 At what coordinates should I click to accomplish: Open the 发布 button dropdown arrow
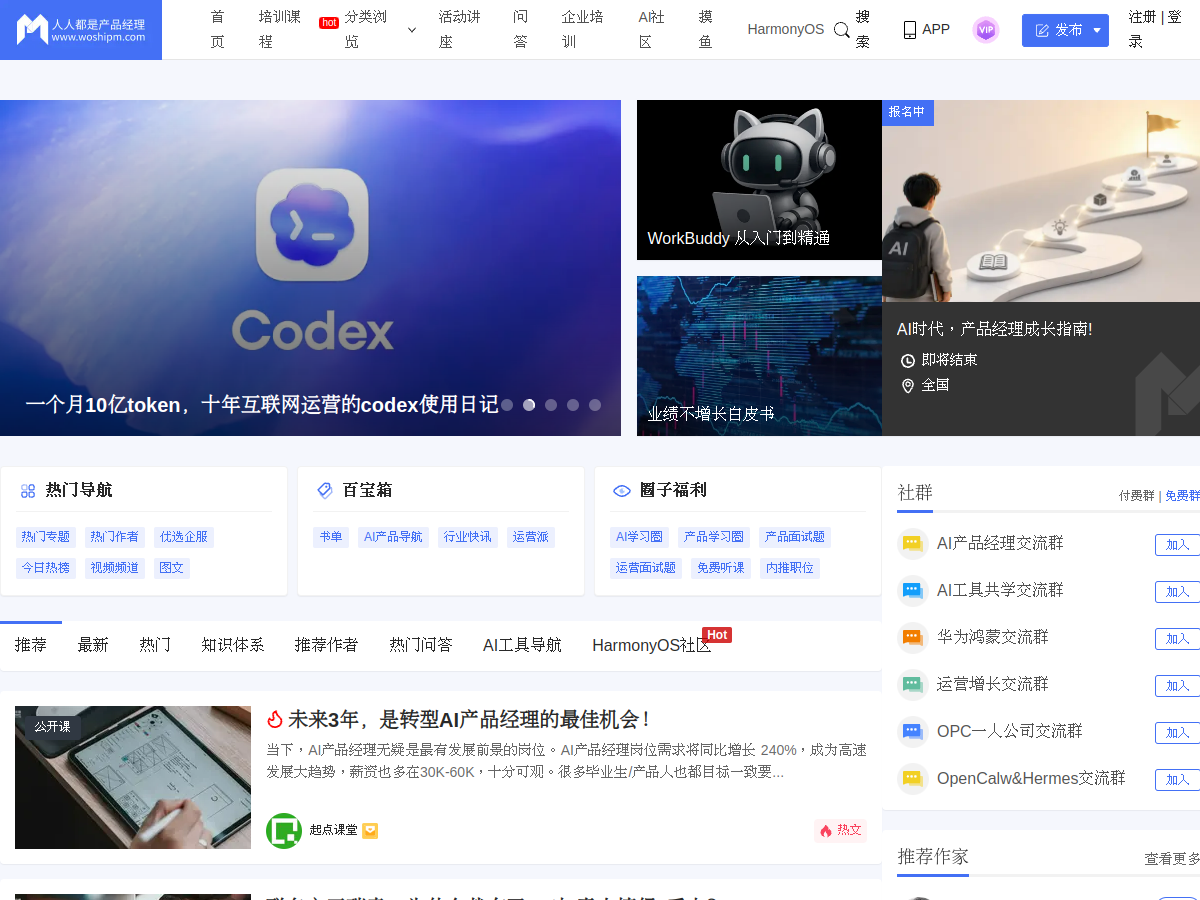1096,30
